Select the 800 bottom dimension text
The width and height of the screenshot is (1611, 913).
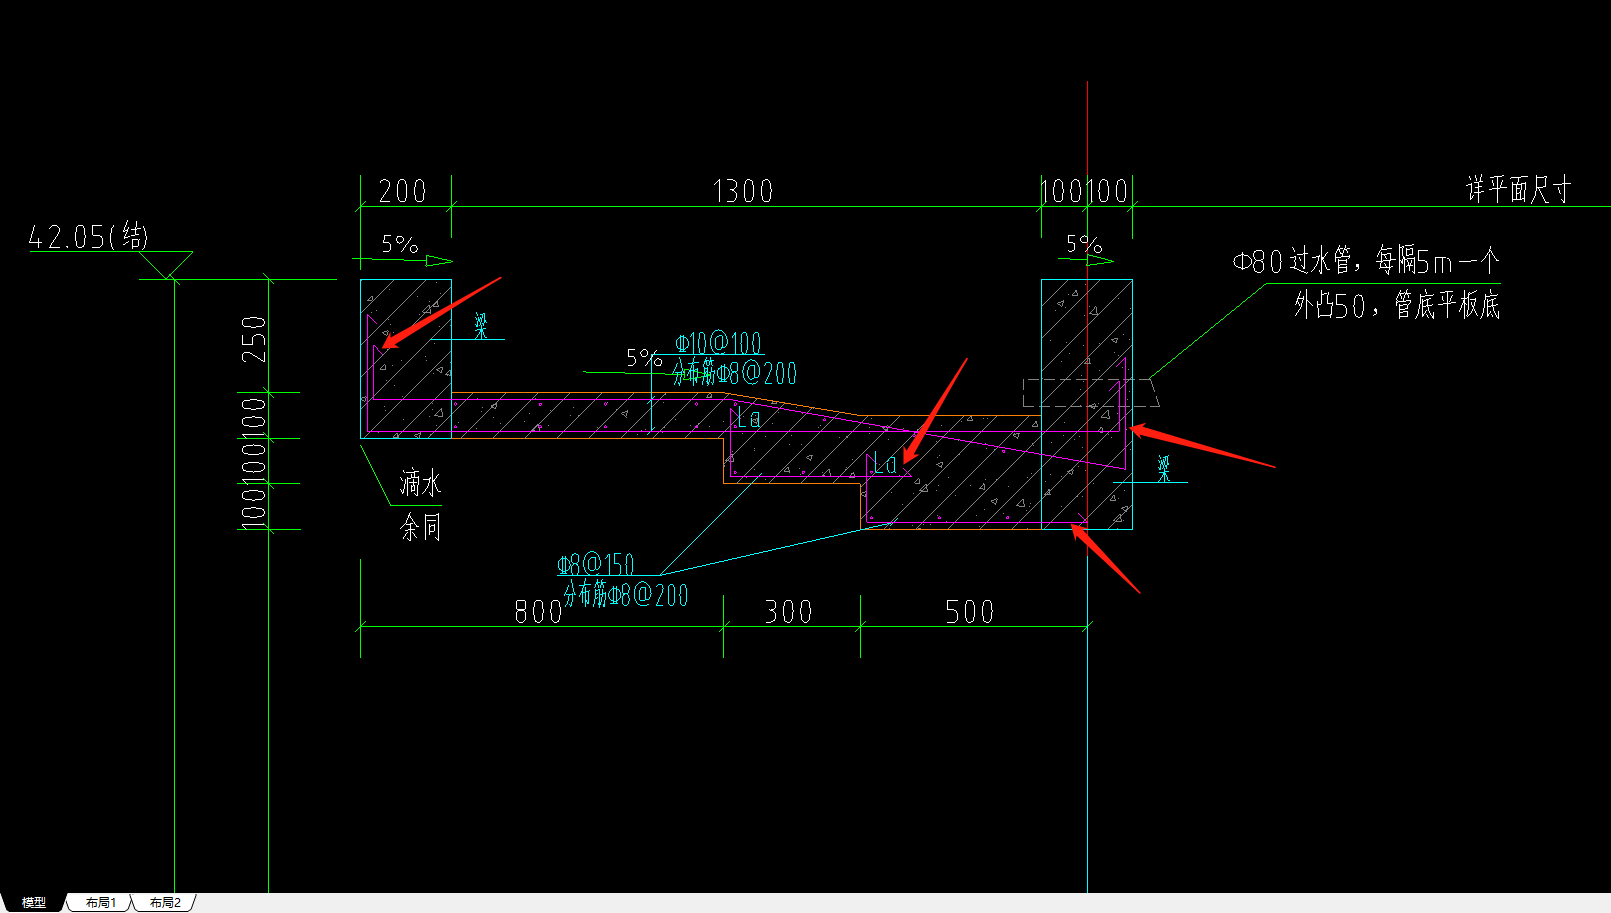pos(538,612)
